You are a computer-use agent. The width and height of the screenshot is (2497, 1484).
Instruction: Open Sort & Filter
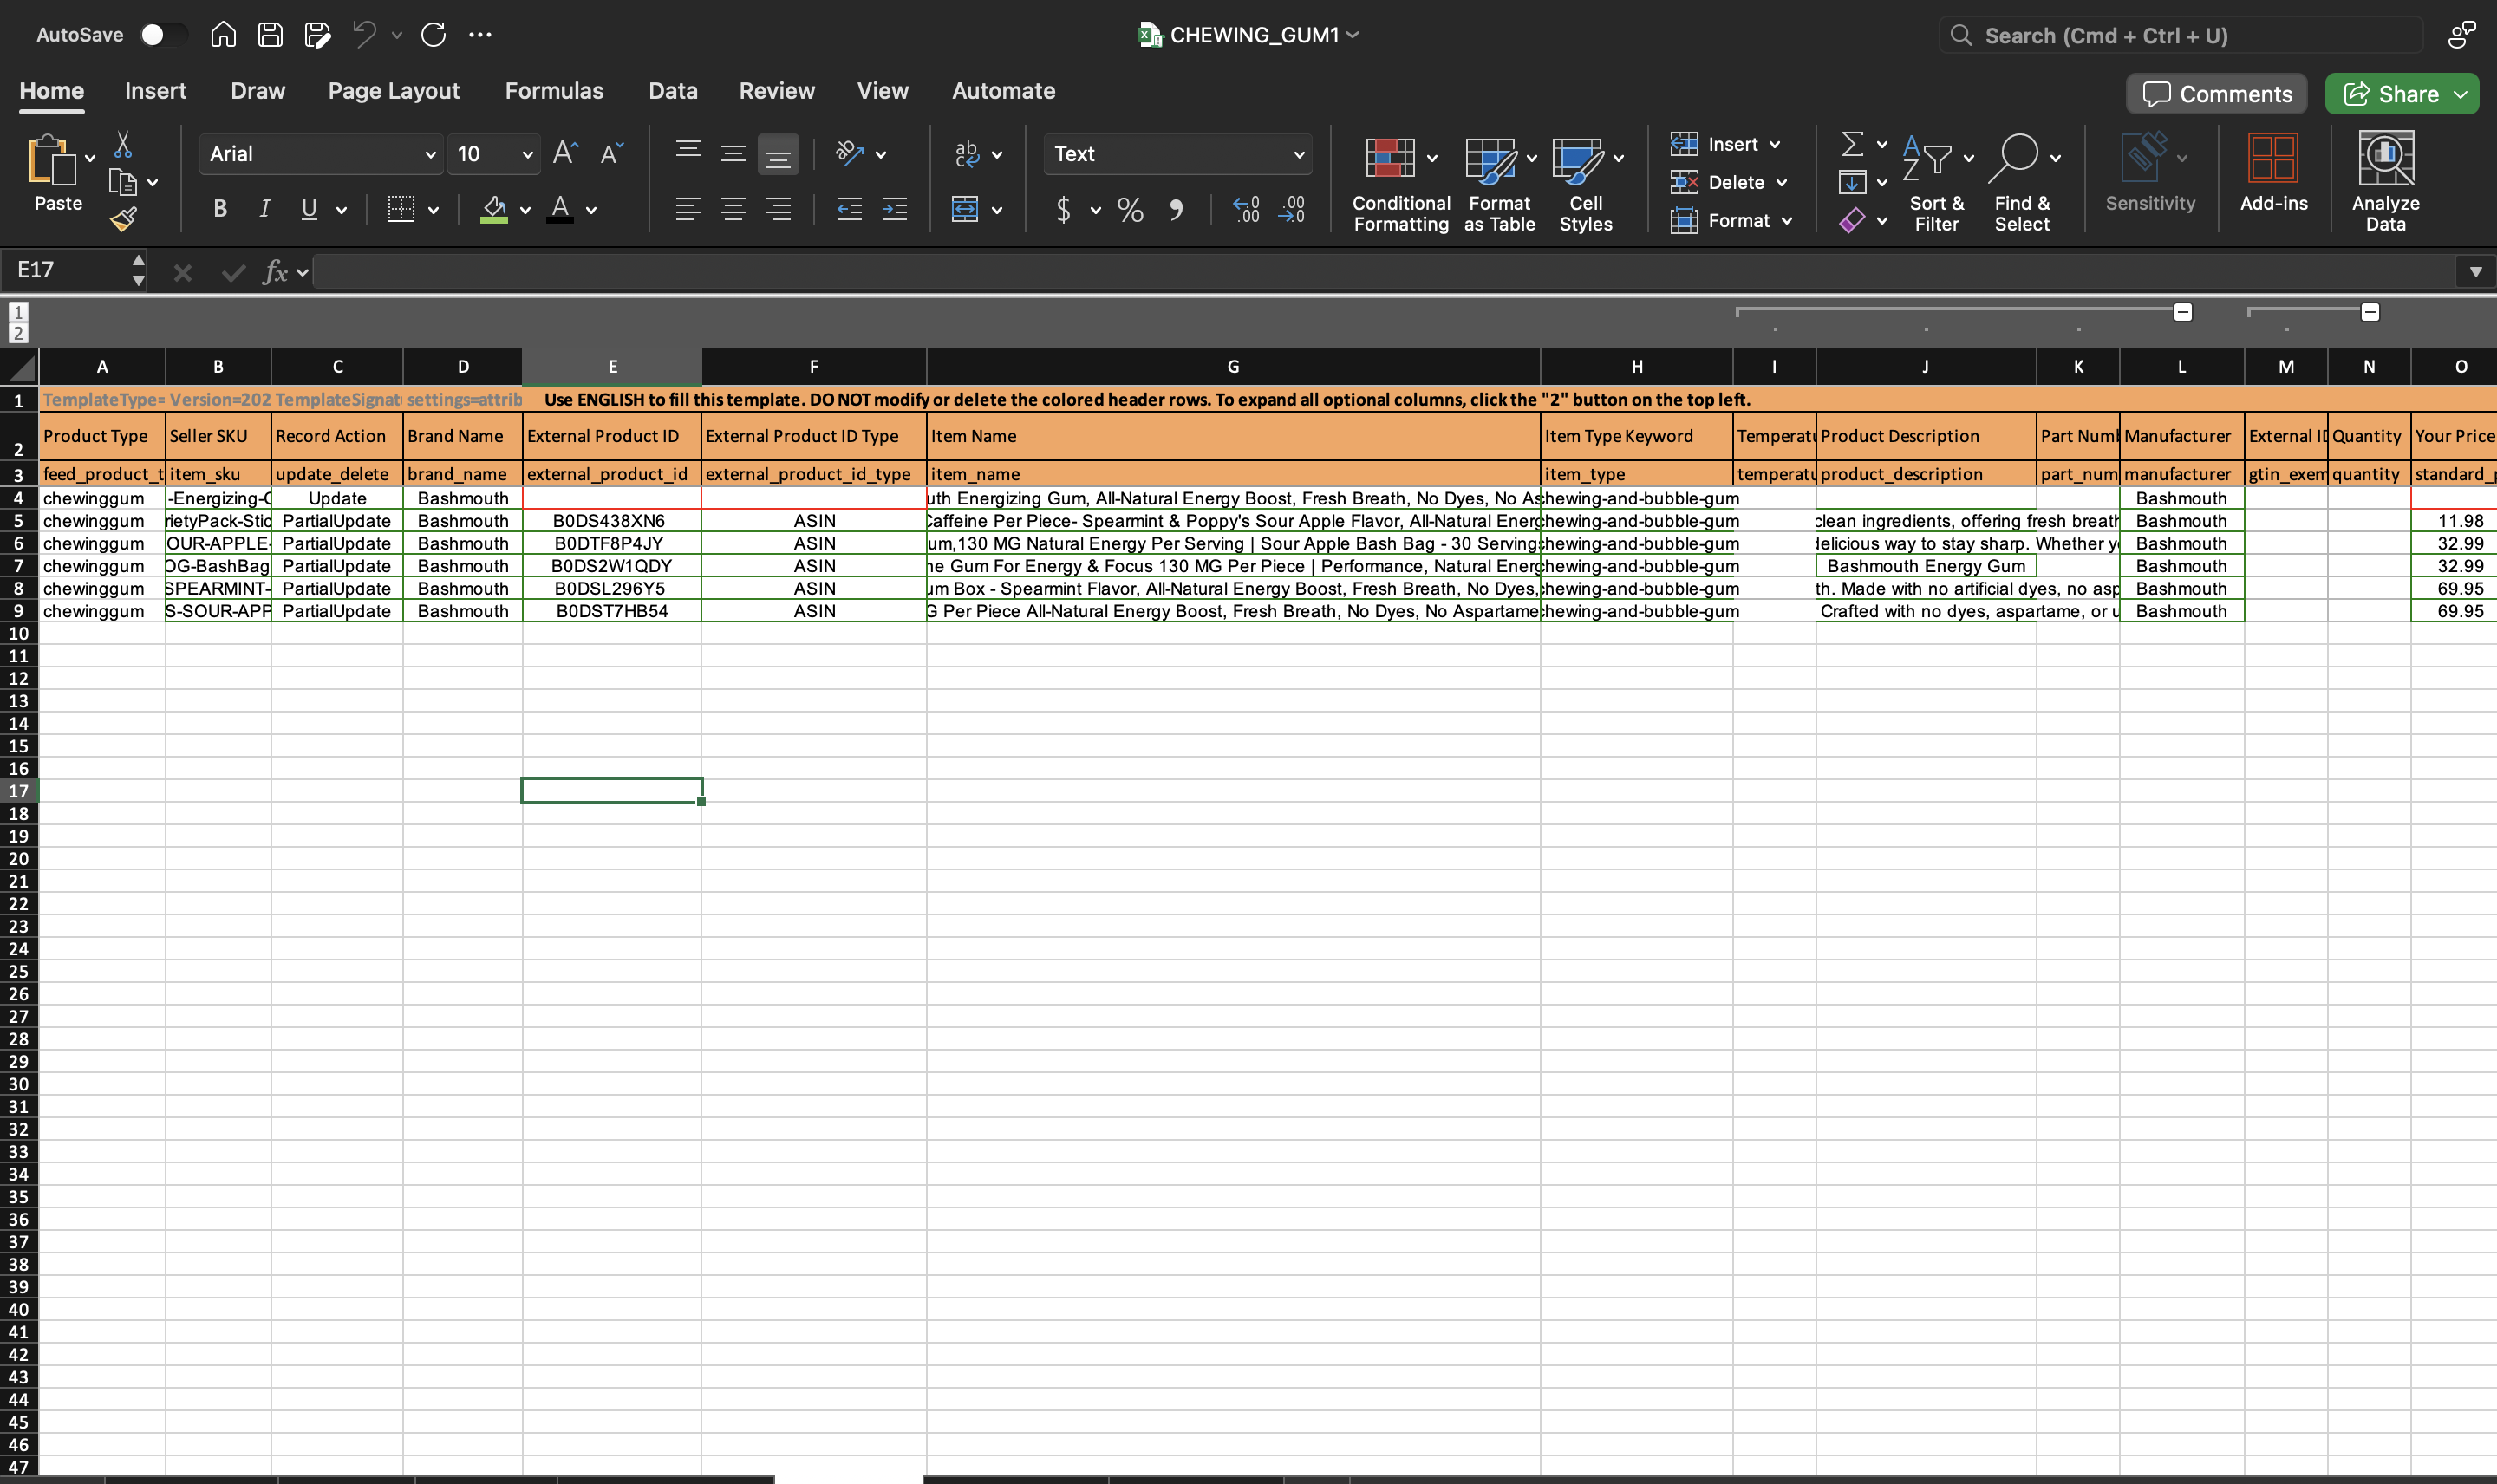point(1936,183)
